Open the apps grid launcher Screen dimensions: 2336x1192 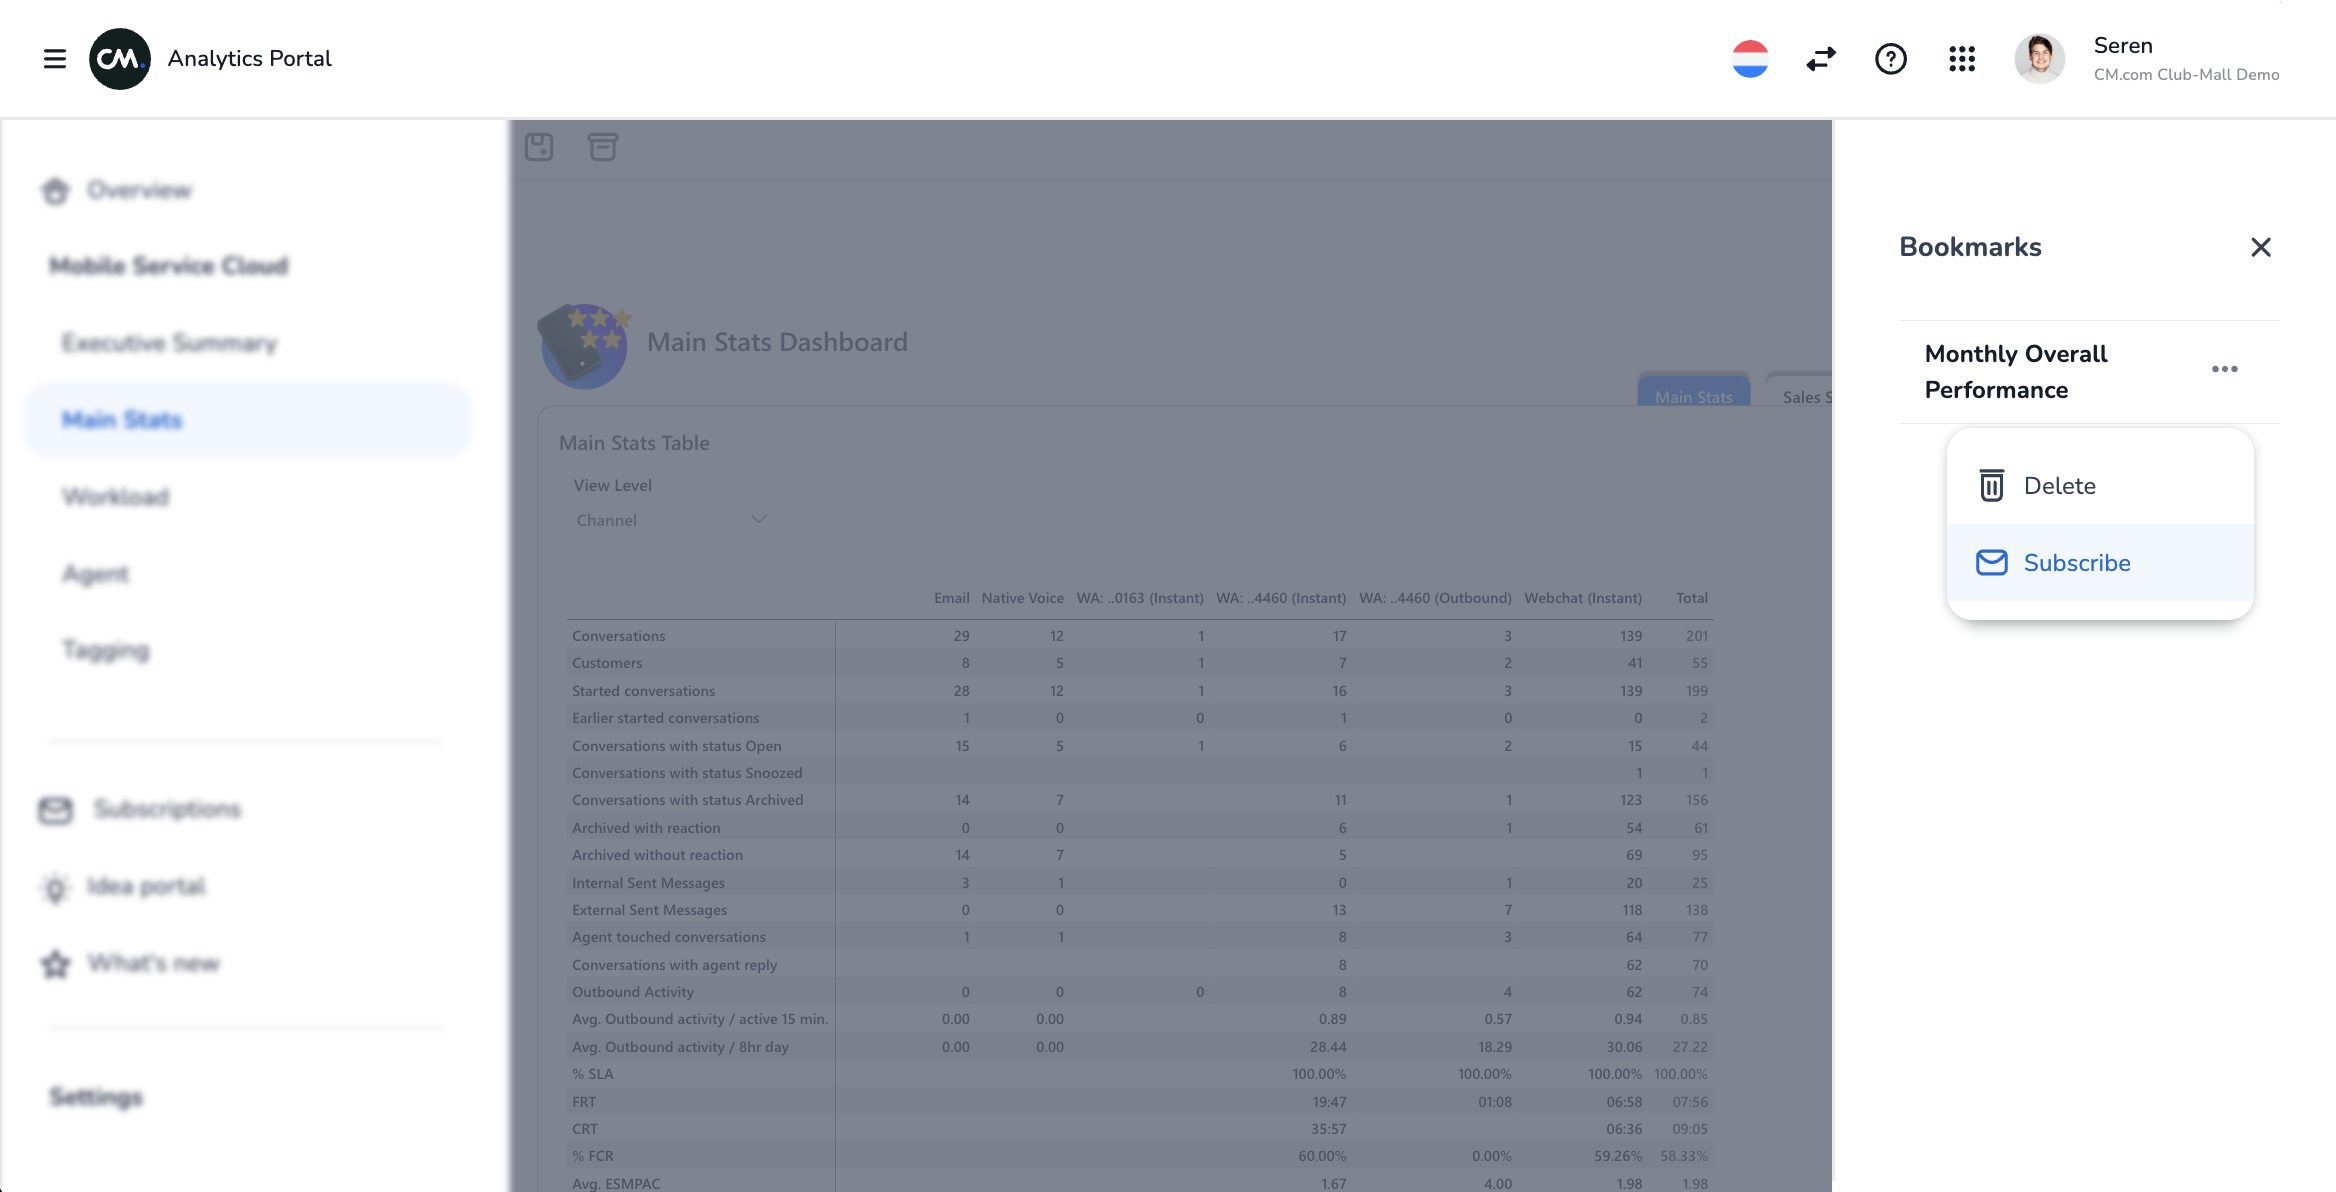click(x=1962, y=59)
